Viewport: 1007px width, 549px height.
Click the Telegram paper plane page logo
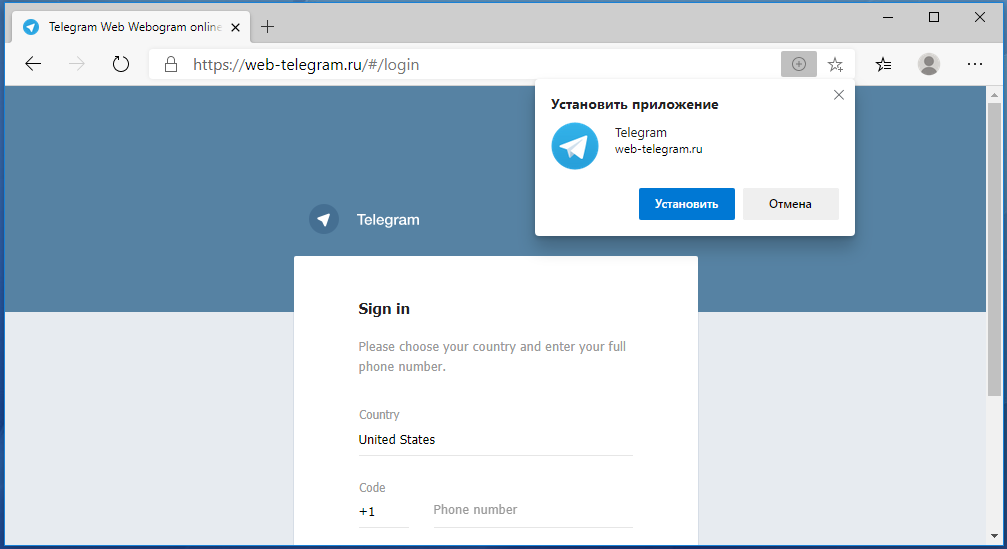[324, 220]
